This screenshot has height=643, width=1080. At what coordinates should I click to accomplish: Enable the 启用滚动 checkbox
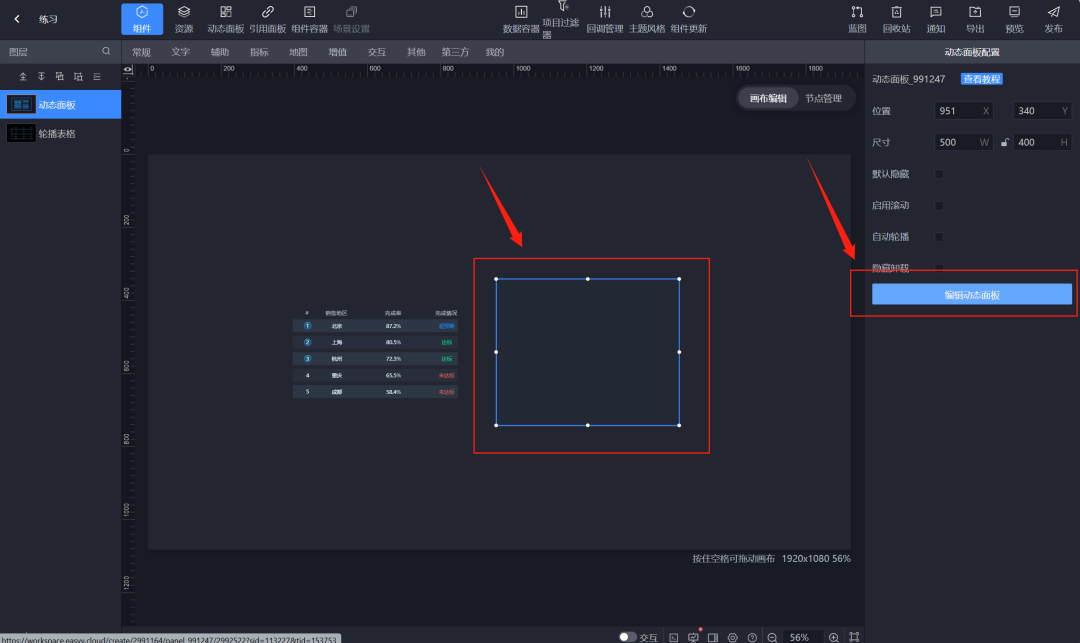tap(939, 205)
